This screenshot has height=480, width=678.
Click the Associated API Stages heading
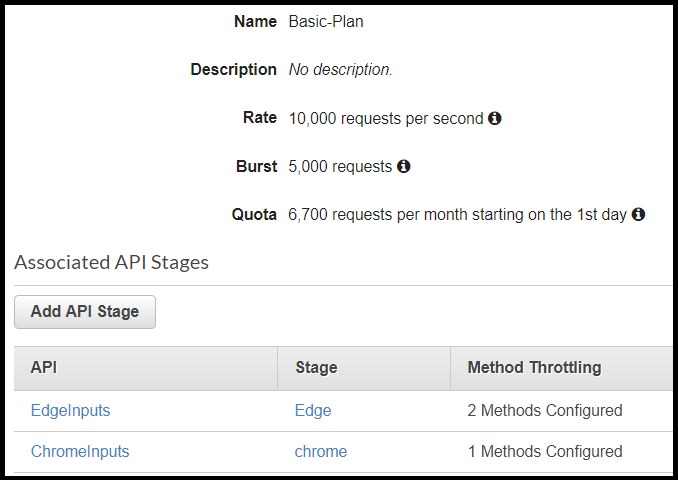[111, 262]
